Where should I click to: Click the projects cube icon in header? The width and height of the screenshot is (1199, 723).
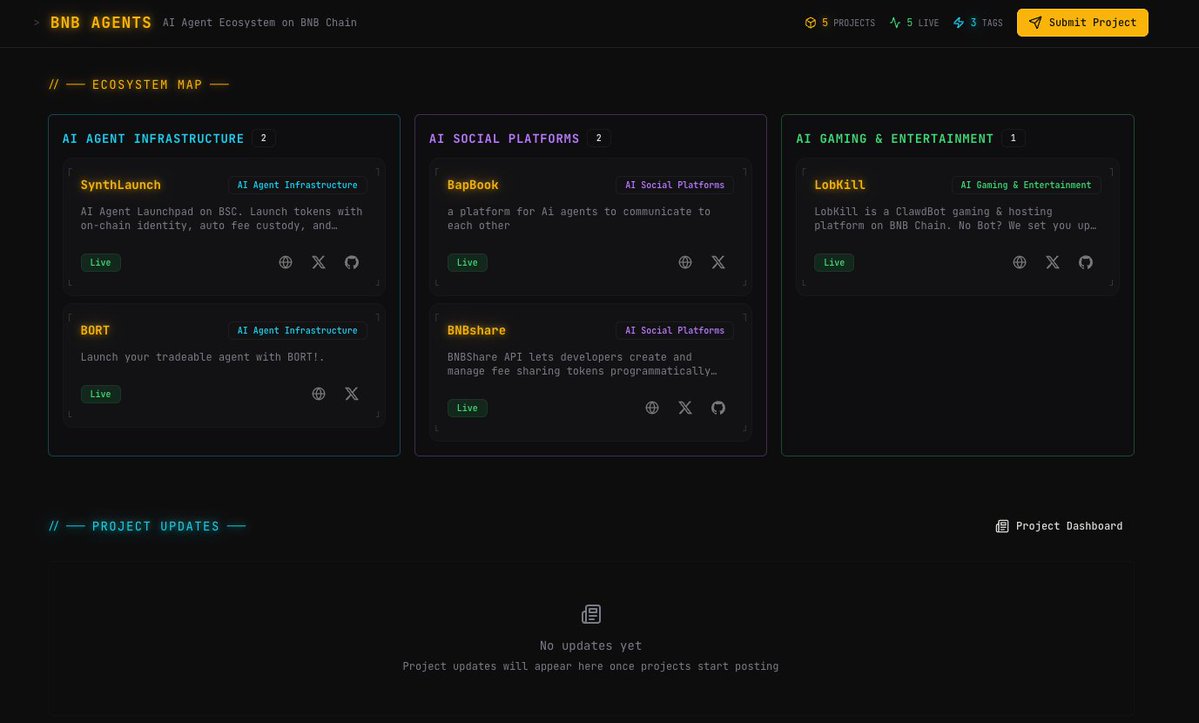tap(811, 23)
